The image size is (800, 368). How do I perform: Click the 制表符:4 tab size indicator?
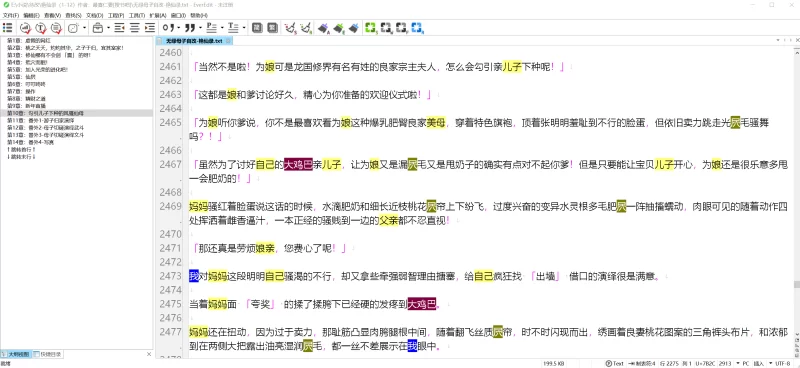643,363
